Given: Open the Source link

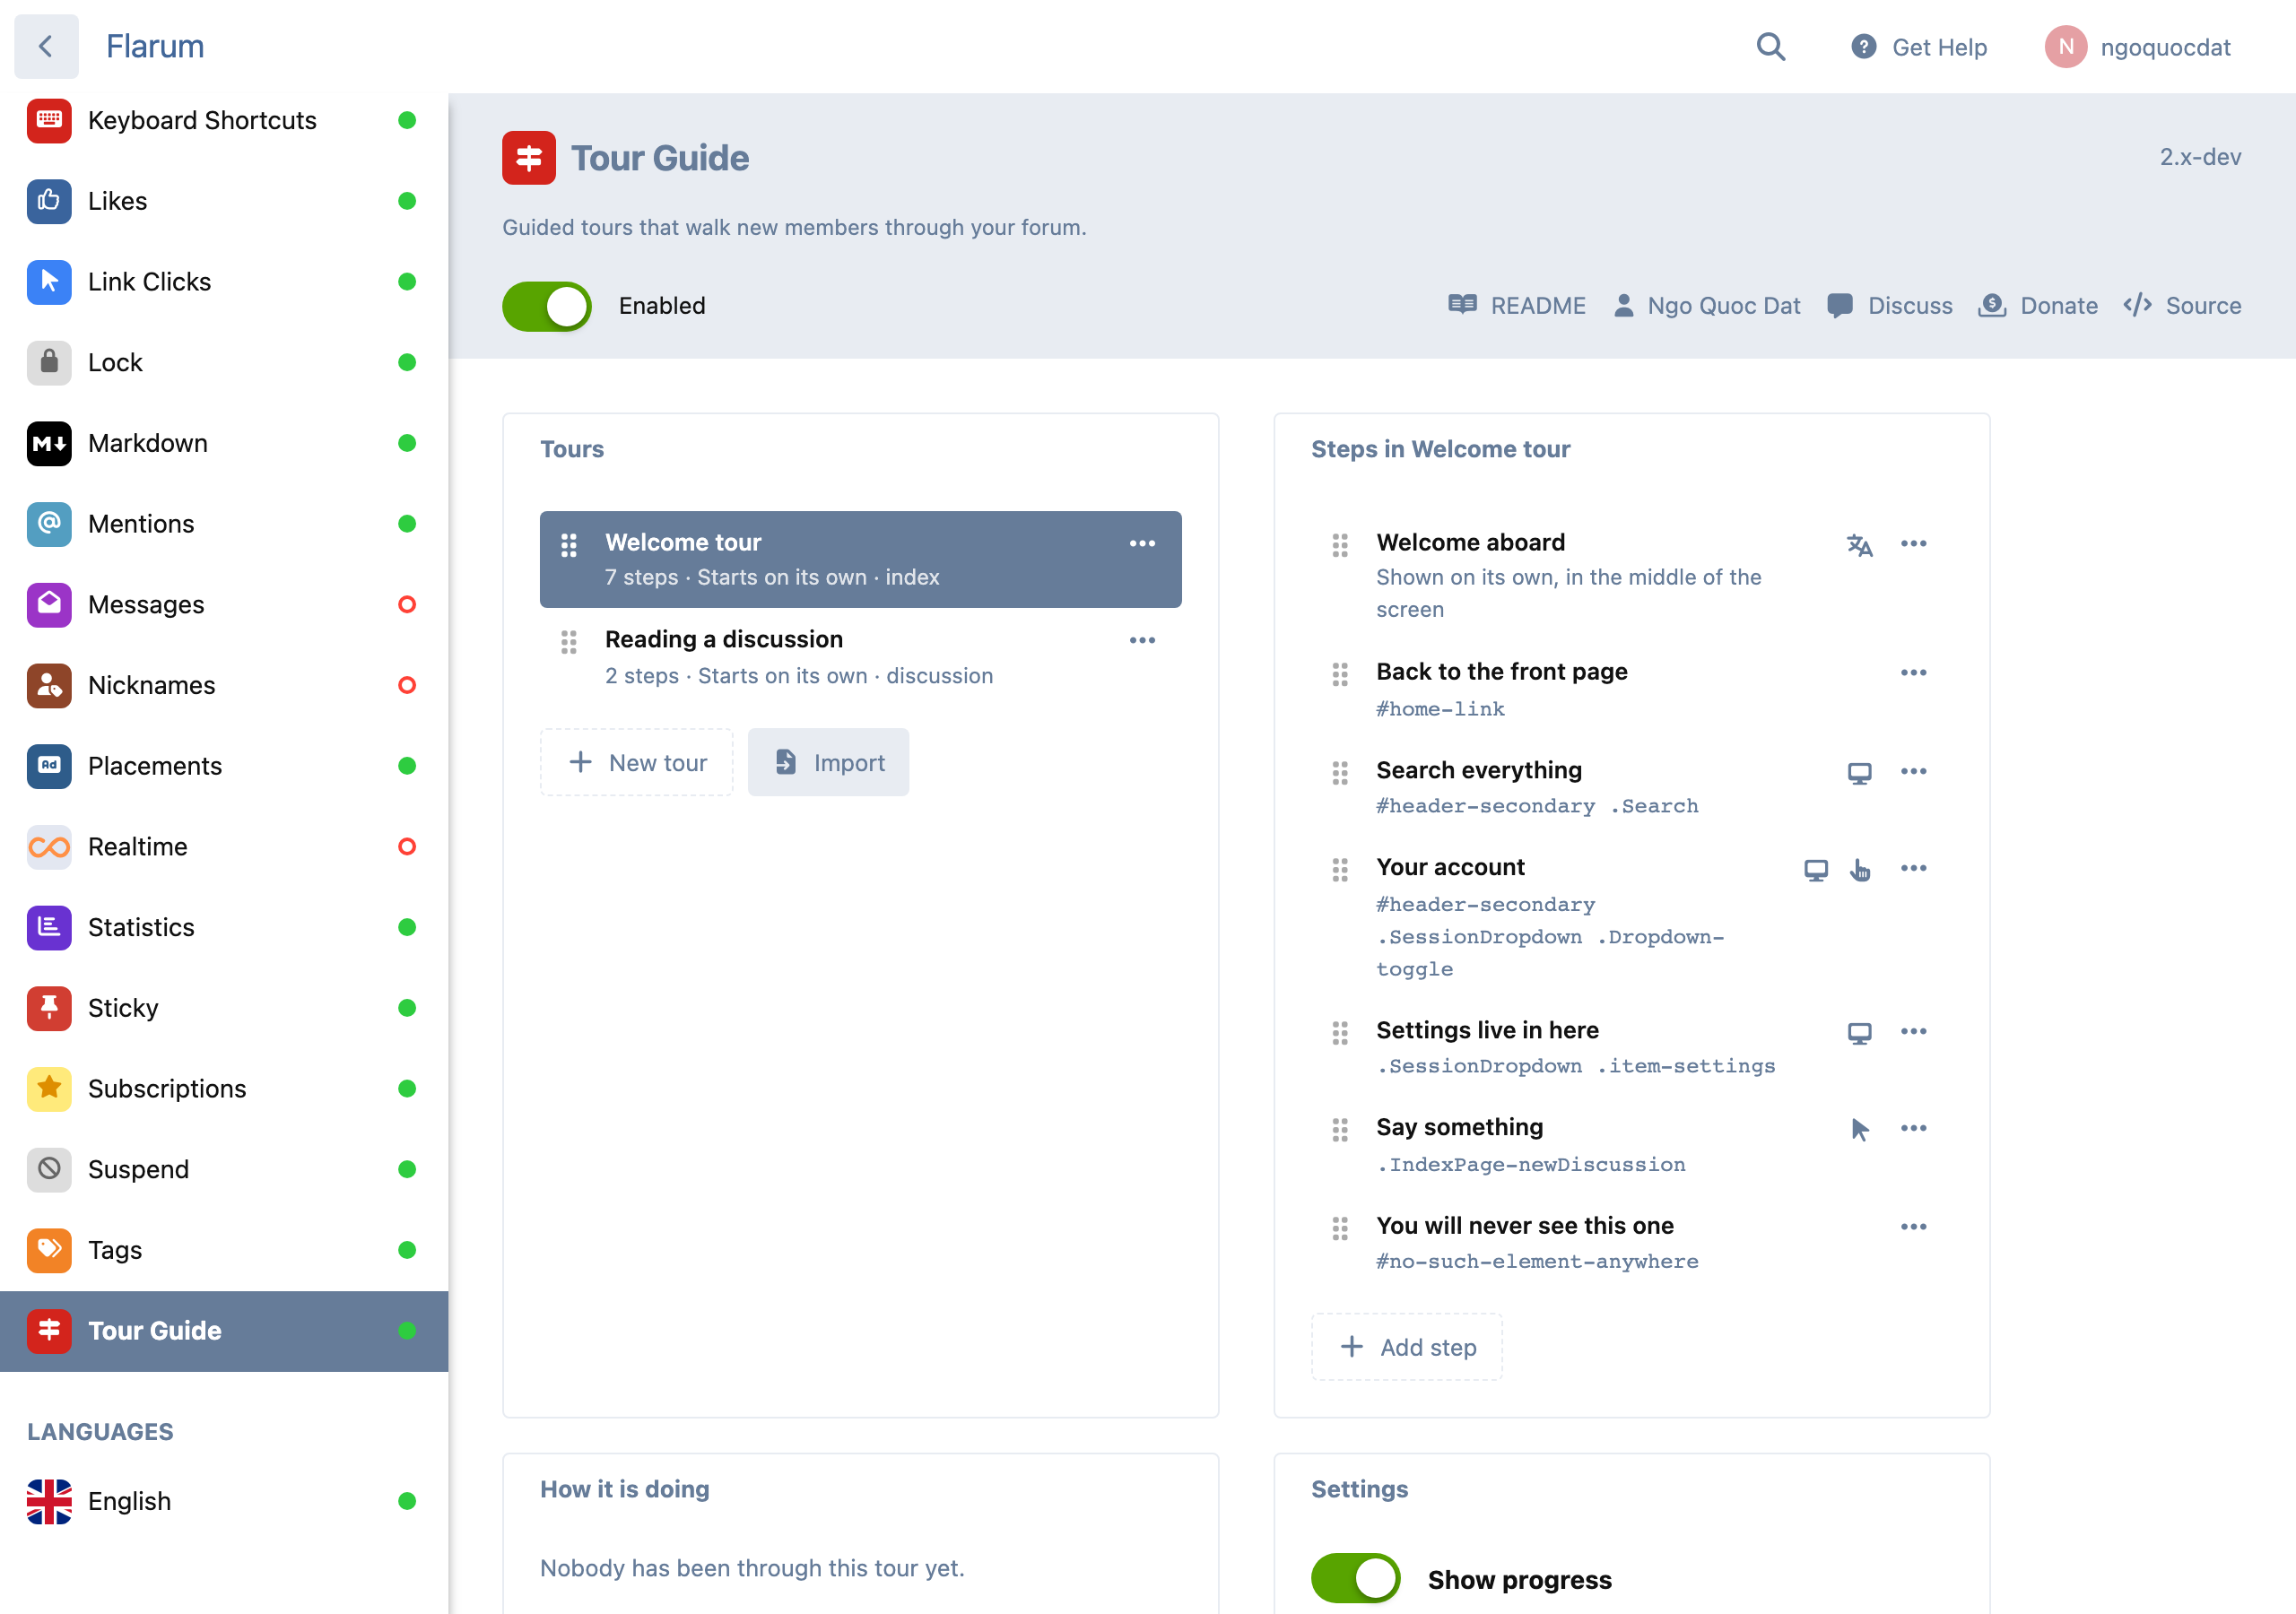Looking at the screenshot, I should [2182, 306].
